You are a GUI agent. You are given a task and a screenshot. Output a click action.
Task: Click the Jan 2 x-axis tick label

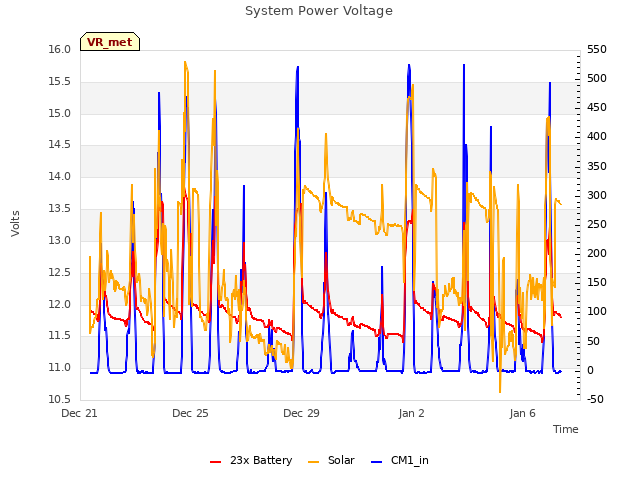coord(411,413)
